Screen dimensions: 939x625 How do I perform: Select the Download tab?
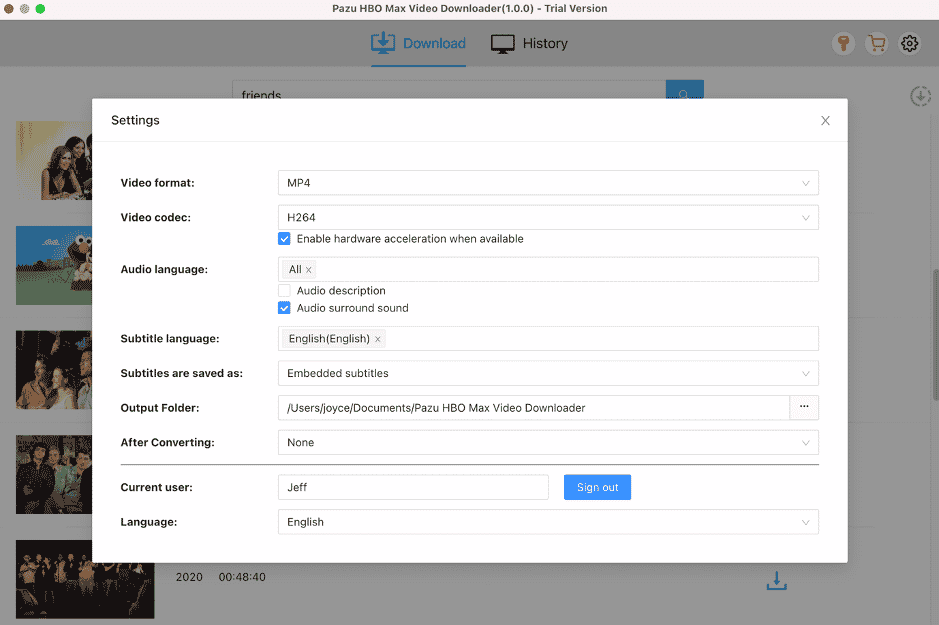point(419,43)
